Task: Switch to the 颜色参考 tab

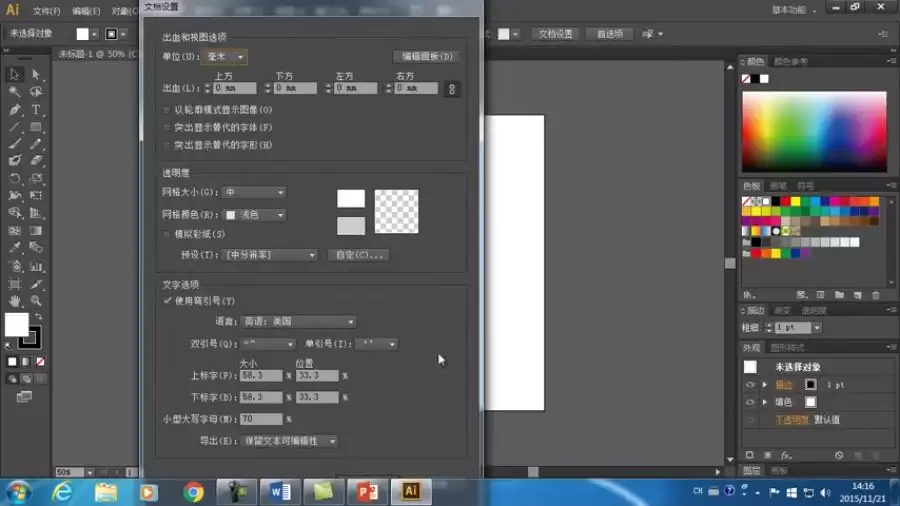Action: point(790,61)
